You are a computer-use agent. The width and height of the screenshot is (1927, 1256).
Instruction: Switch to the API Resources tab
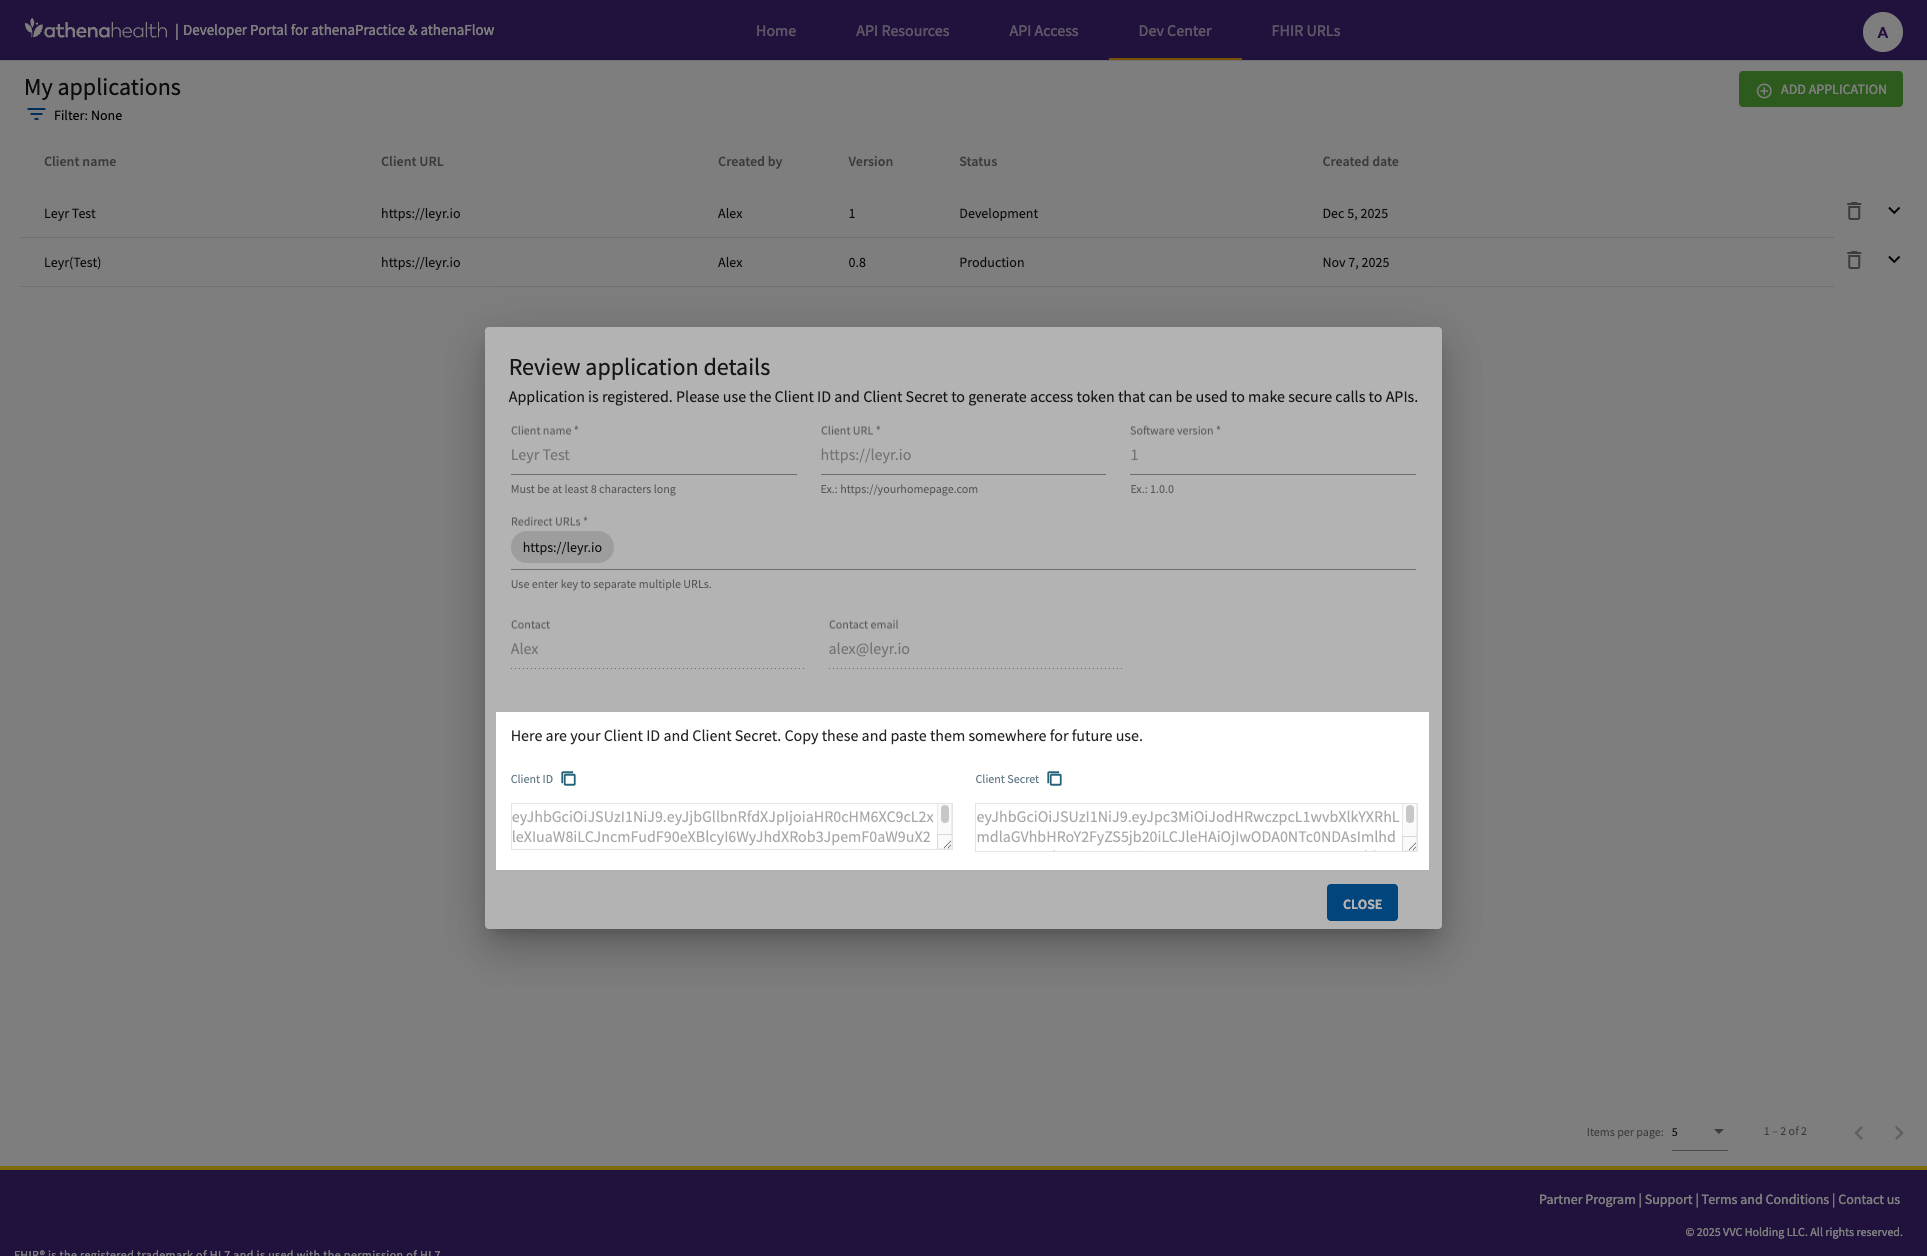(902, 31)
